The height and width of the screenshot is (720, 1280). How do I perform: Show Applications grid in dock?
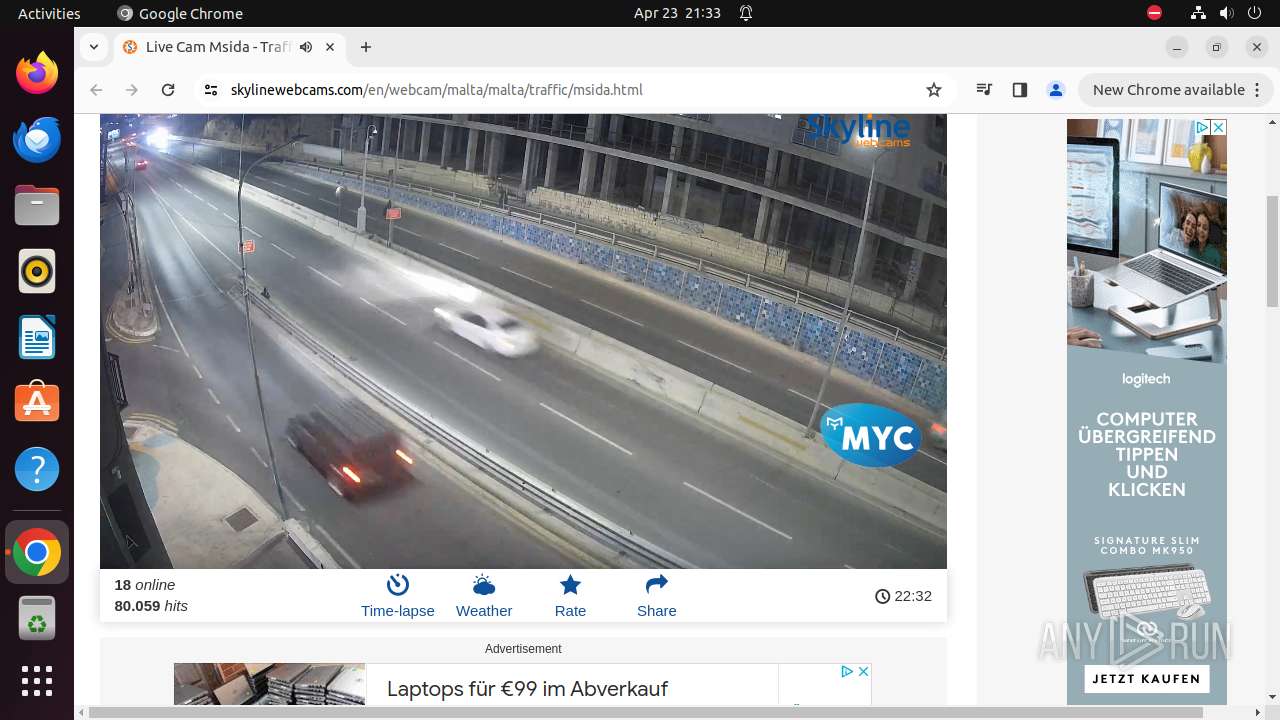pyautogui.click(x=37, y=681)
